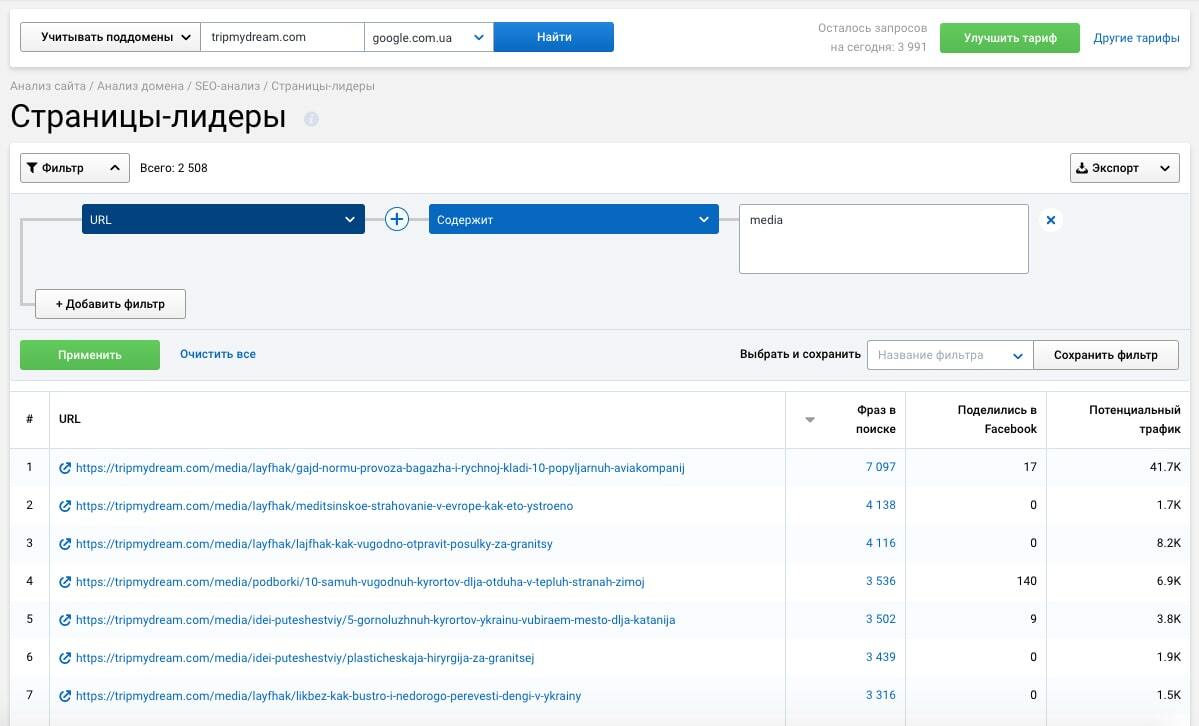Expand the Учитывать поддомены dropdown
This screenshot has height=726, width=1199.
(x=110, y=37)
